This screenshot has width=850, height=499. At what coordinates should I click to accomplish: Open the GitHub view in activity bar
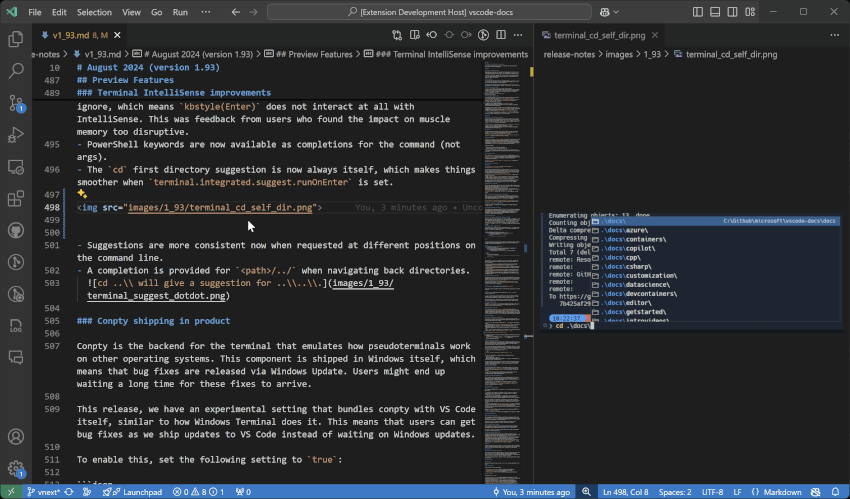coord(16,230)
